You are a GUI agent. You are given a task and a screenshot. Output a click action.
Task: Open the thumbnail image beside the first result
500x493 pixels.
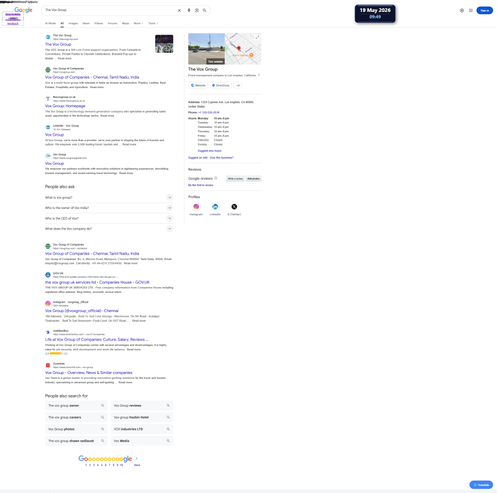pos(164,44)
